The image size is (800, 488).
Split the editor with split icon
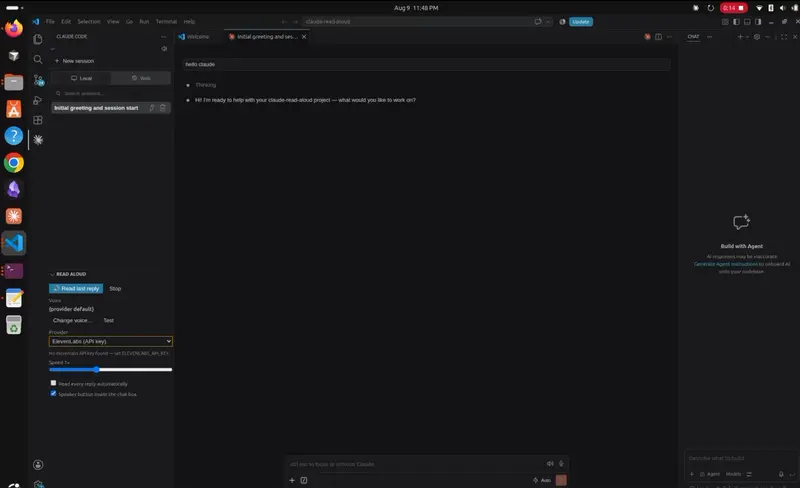[658, 37]
